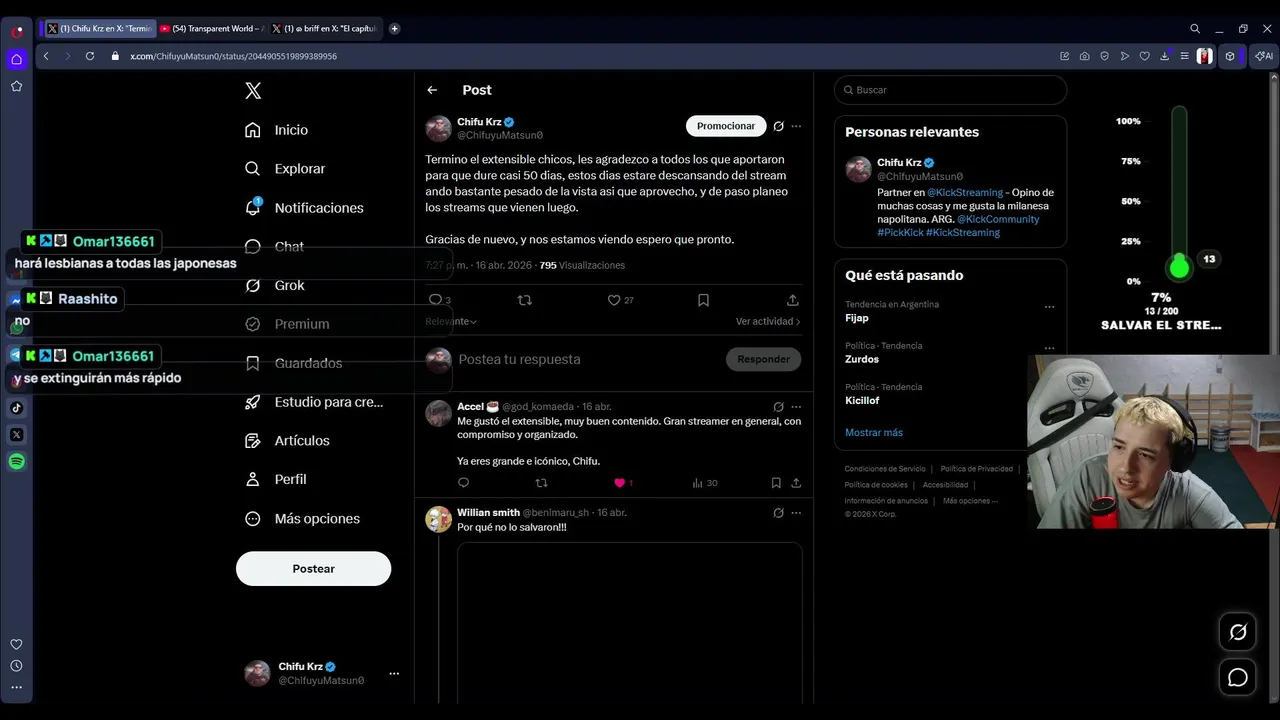Click the snapshot camera icon in address bar

pos(1085,56)
